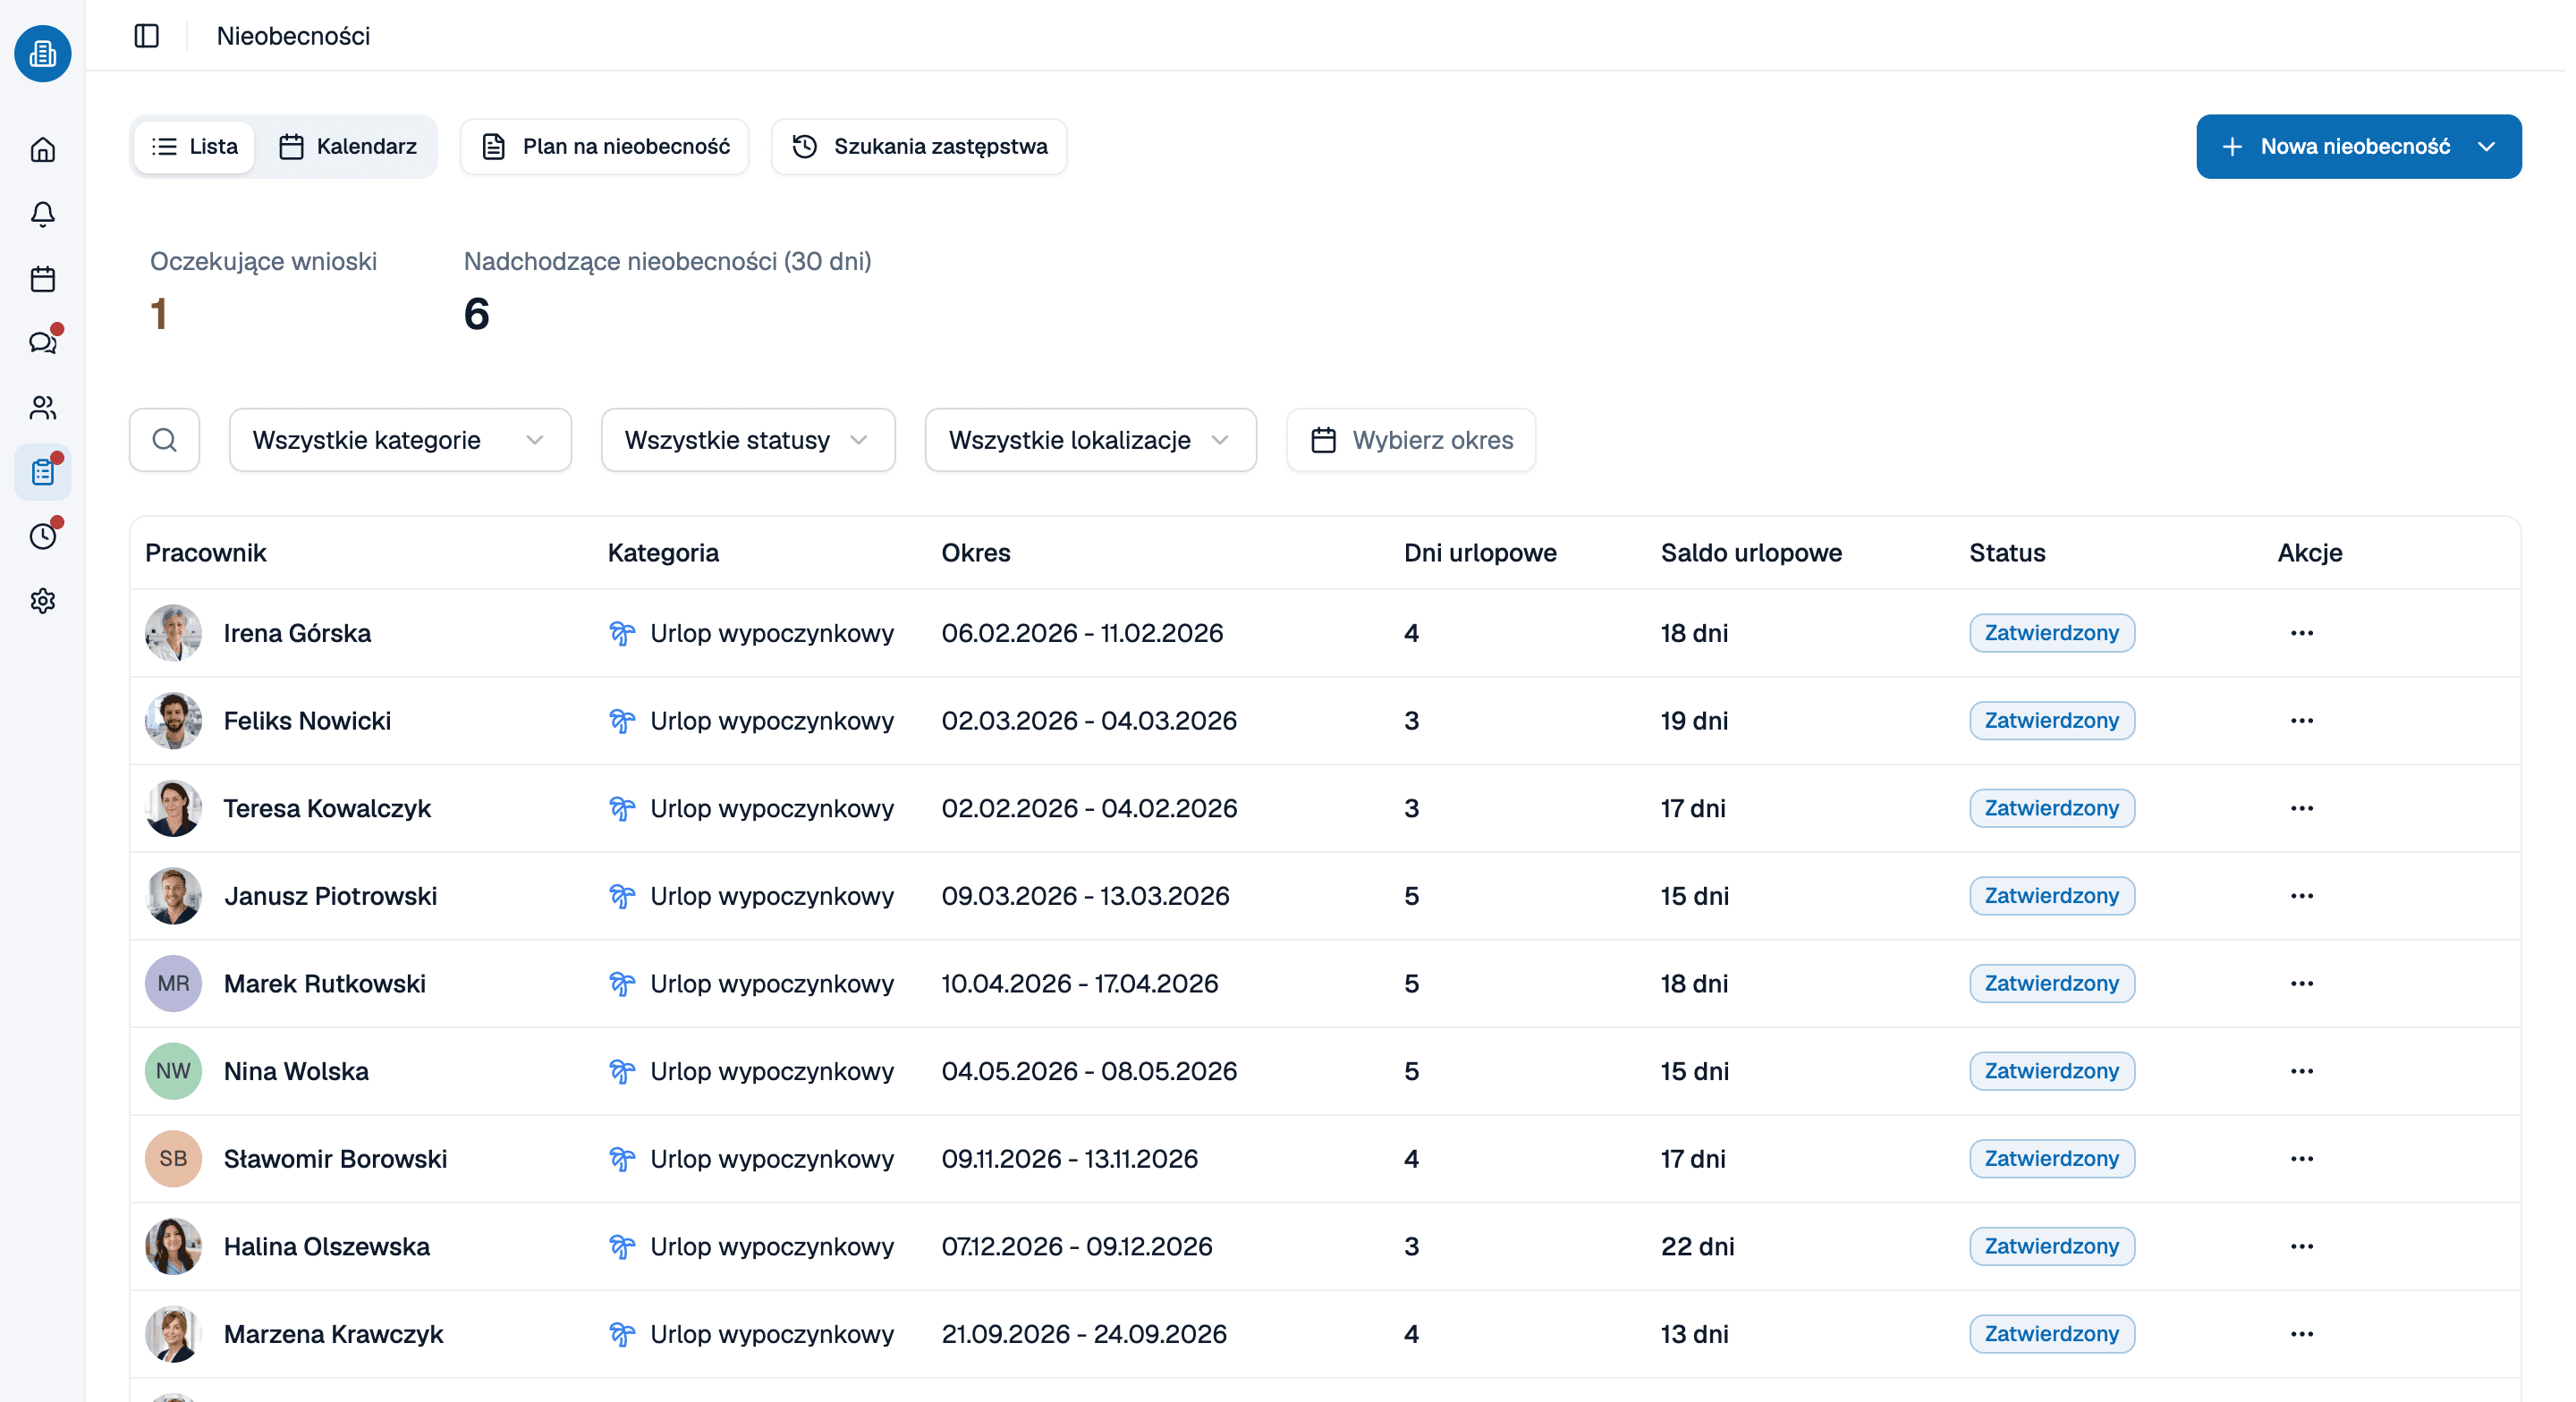Click the MR avatar for Marek Rutkowski

(x=173, y=984)
